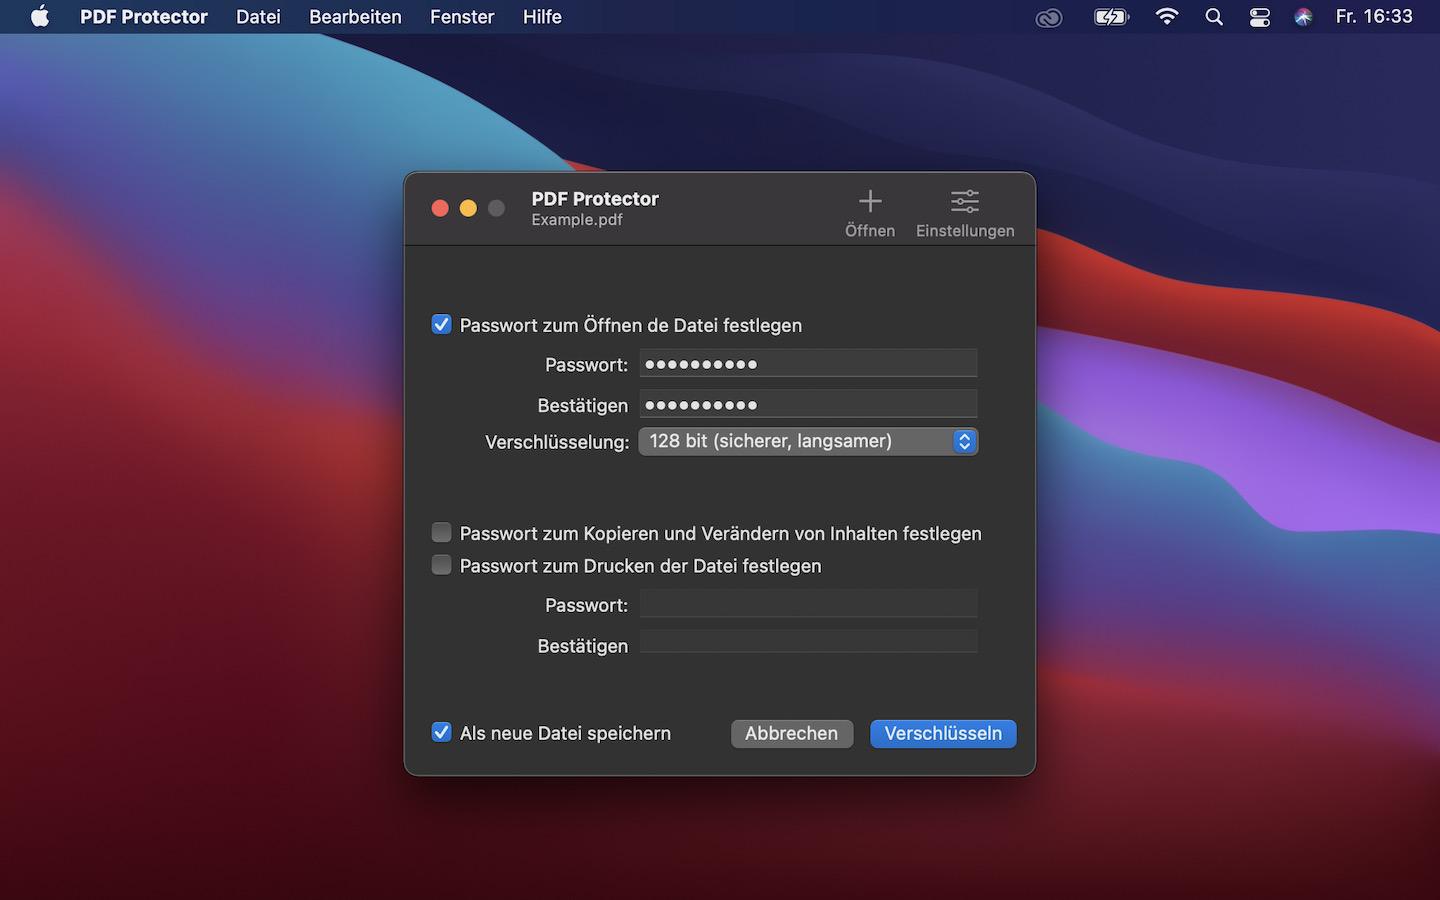The image size is (1440, 900).
Task: Click the clock showing Fr. 16:33
Action: click(x=1374, y=17)
